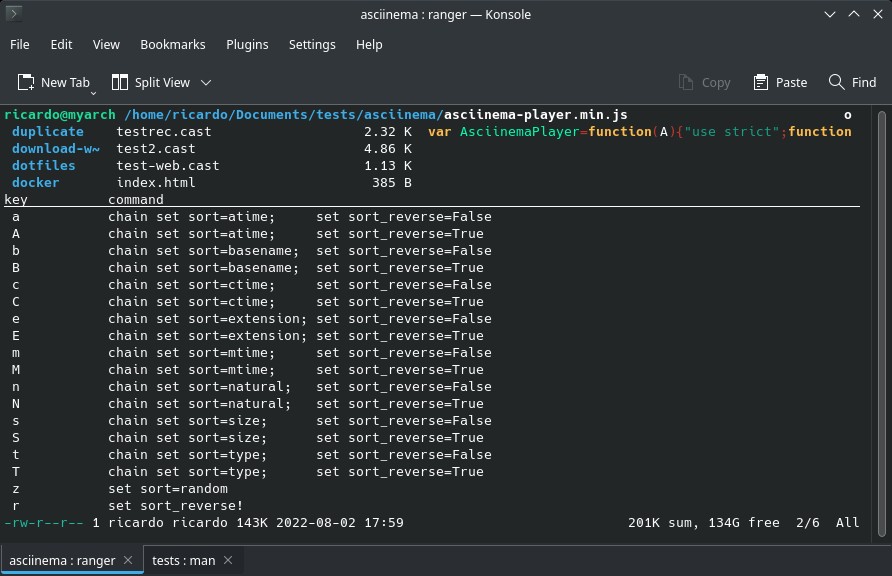Open the Bookmarks menu
The height and width of the screenshot is (576, 892).
pyautogui.click(x=173, y=44)
